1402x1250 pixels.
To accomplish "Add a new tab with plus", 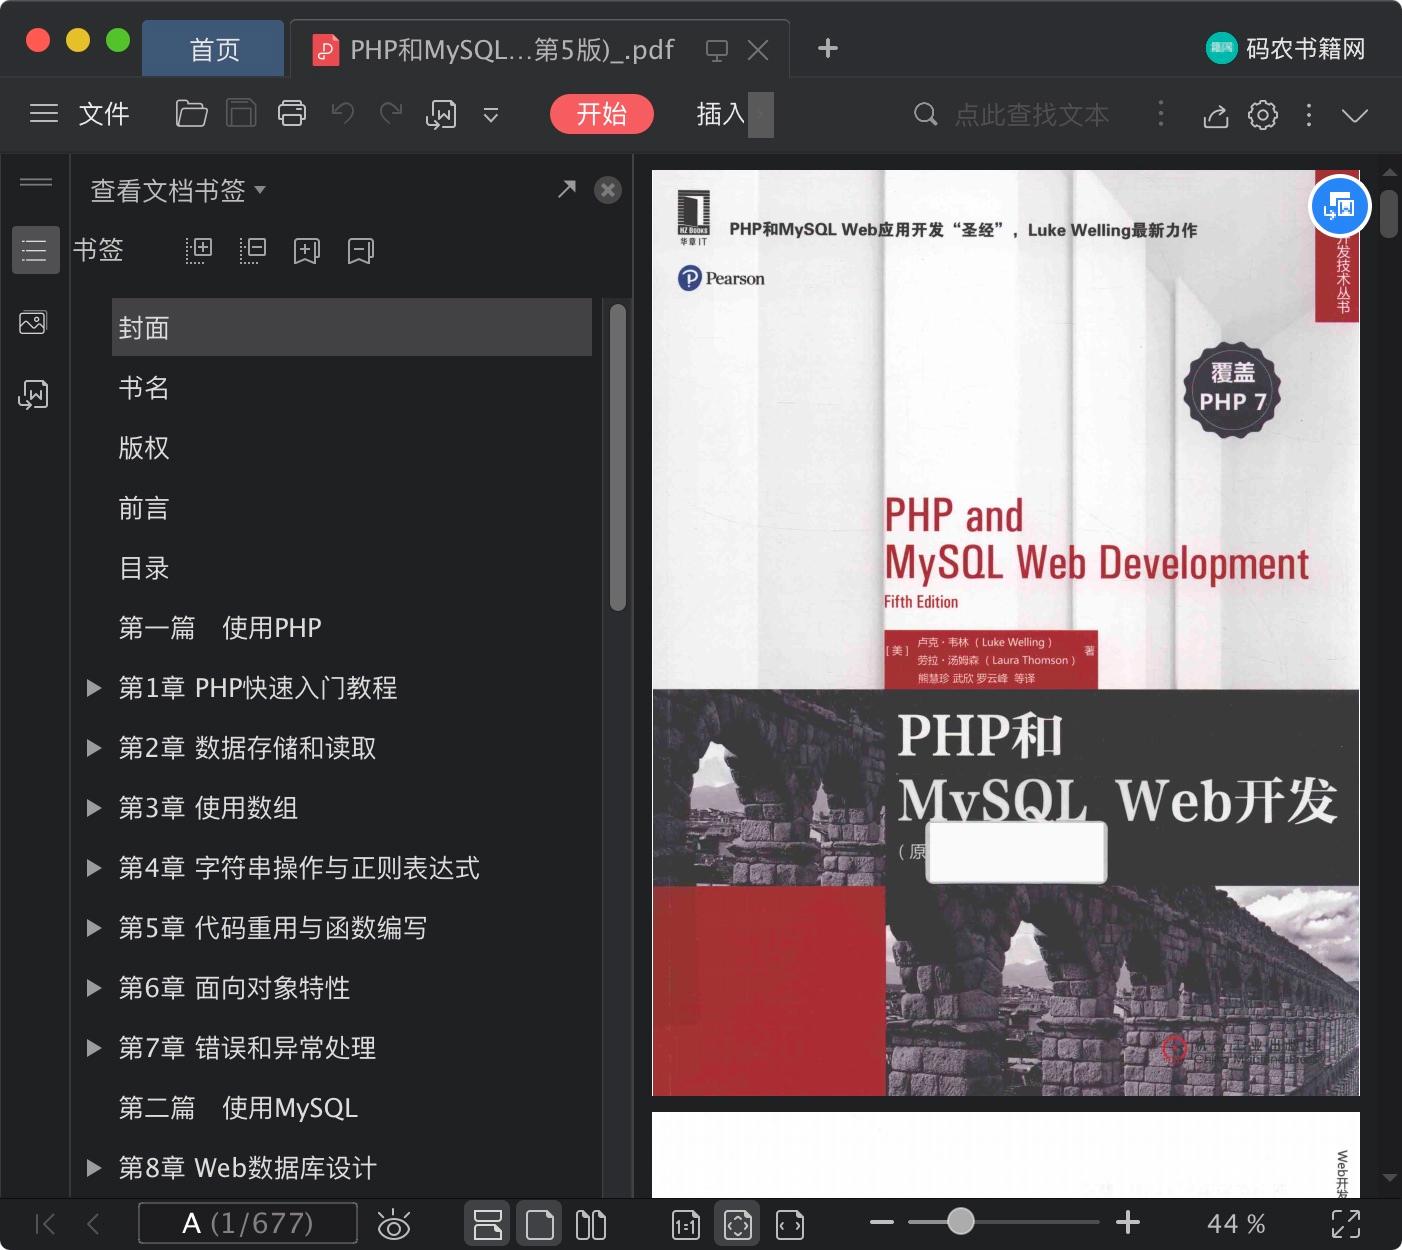I will pos(828,48).
